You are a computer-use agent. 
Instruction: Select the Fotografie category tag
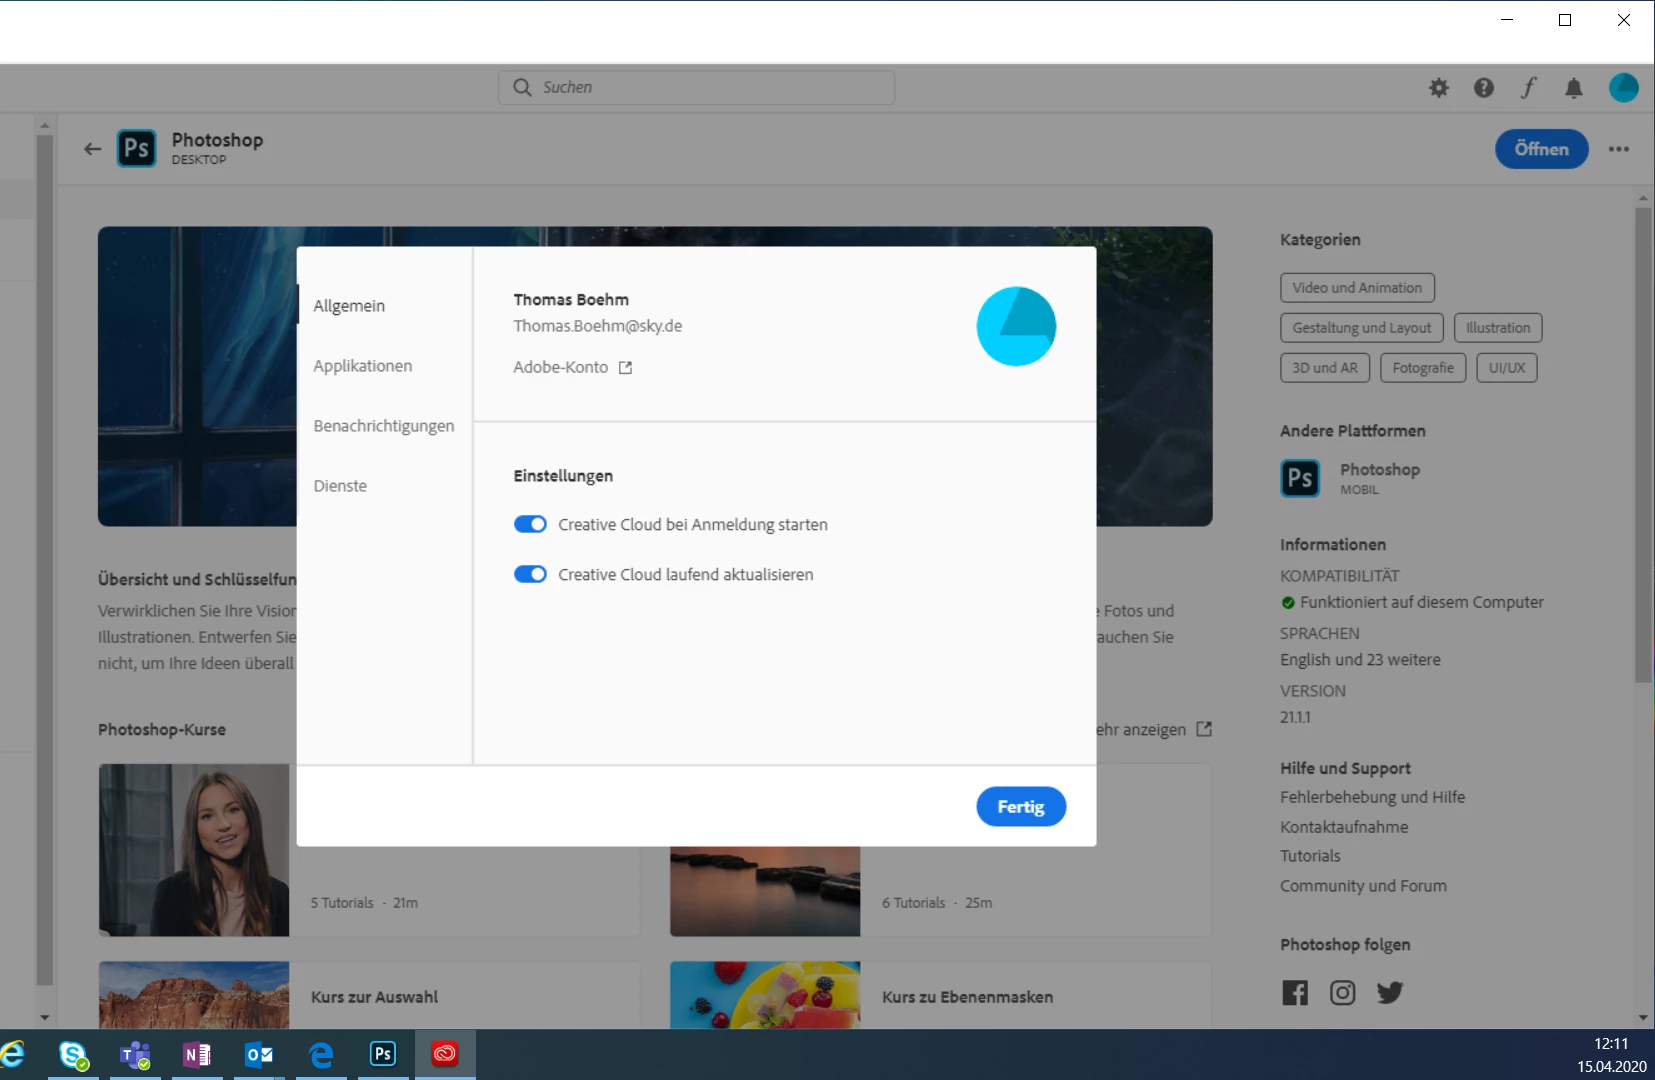click(x=1423, y=368)
